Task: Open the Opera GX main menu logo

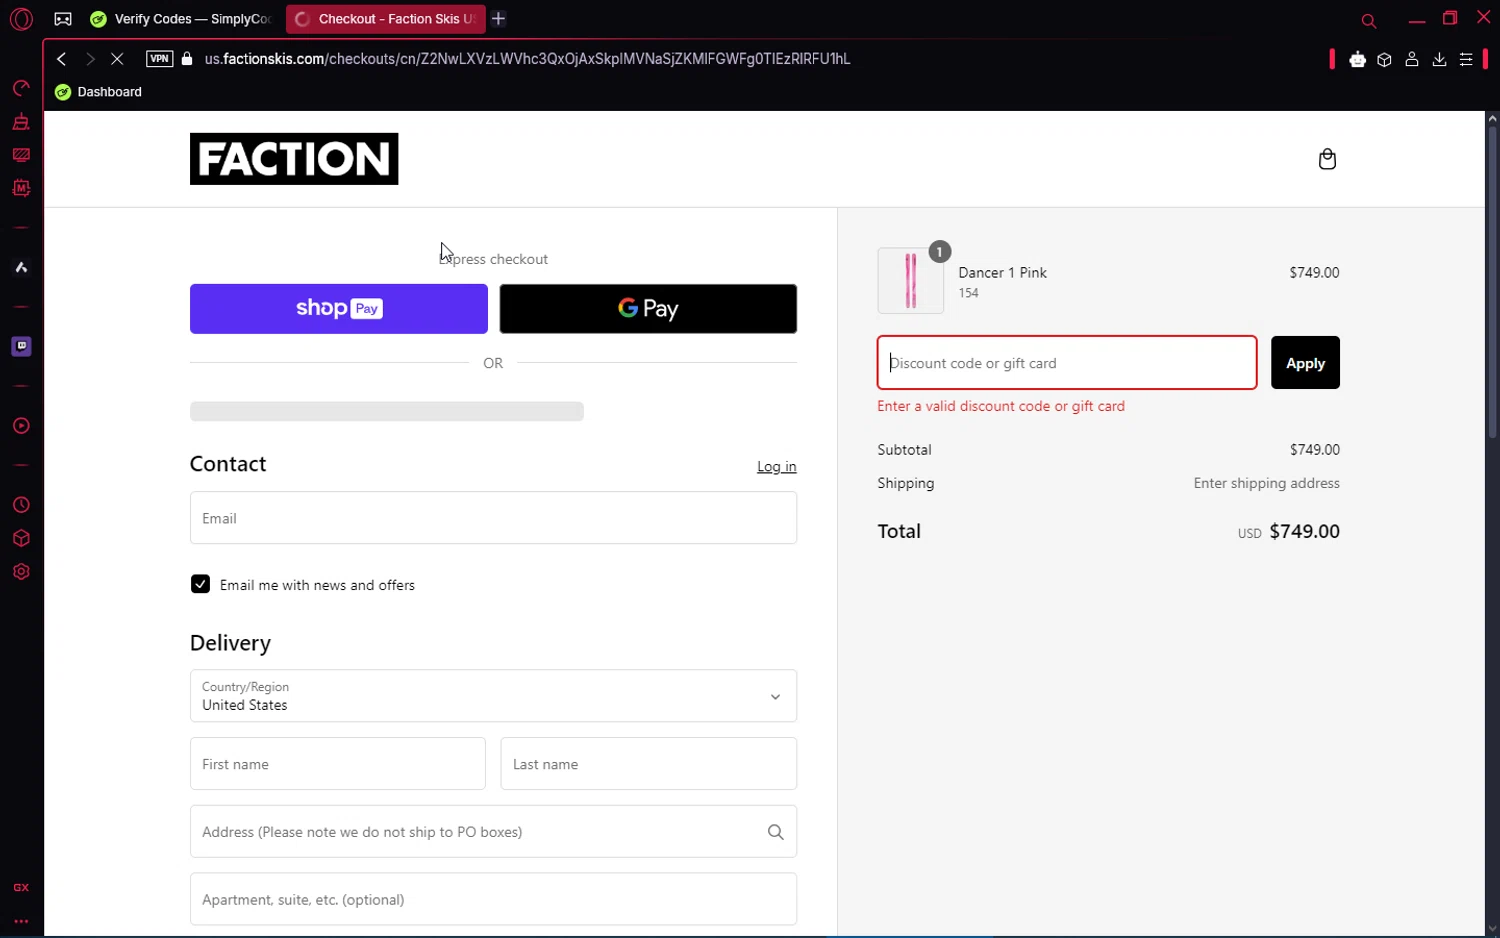Action: pyautogui.click(x=21, y=19)
